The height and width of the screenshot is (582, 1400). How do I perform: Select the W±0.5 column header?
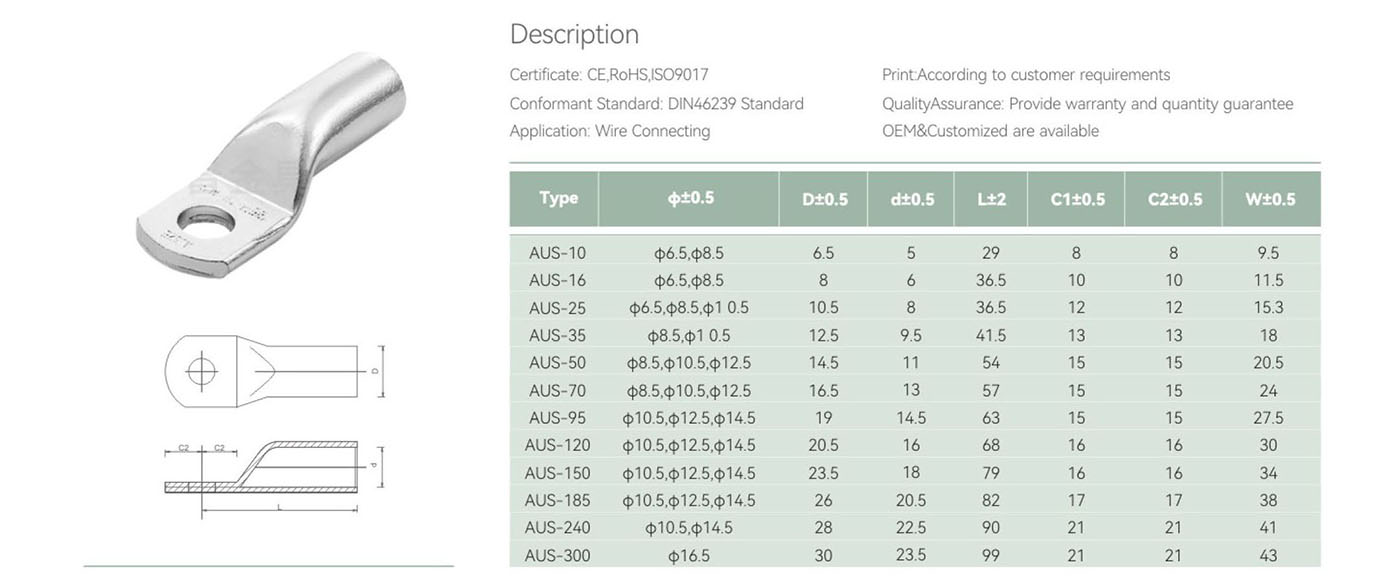(1270, 199)
